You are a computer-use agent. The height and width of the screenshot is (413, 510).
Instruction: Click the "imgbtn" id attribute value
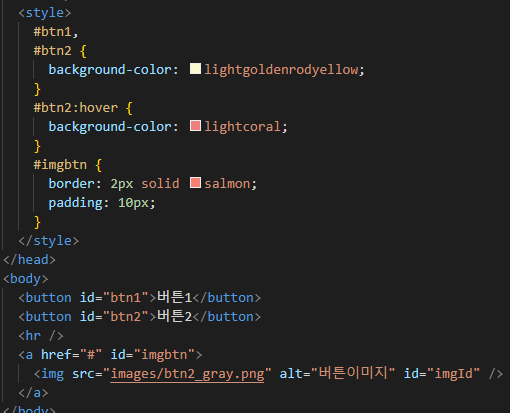[x=164, y=355]
